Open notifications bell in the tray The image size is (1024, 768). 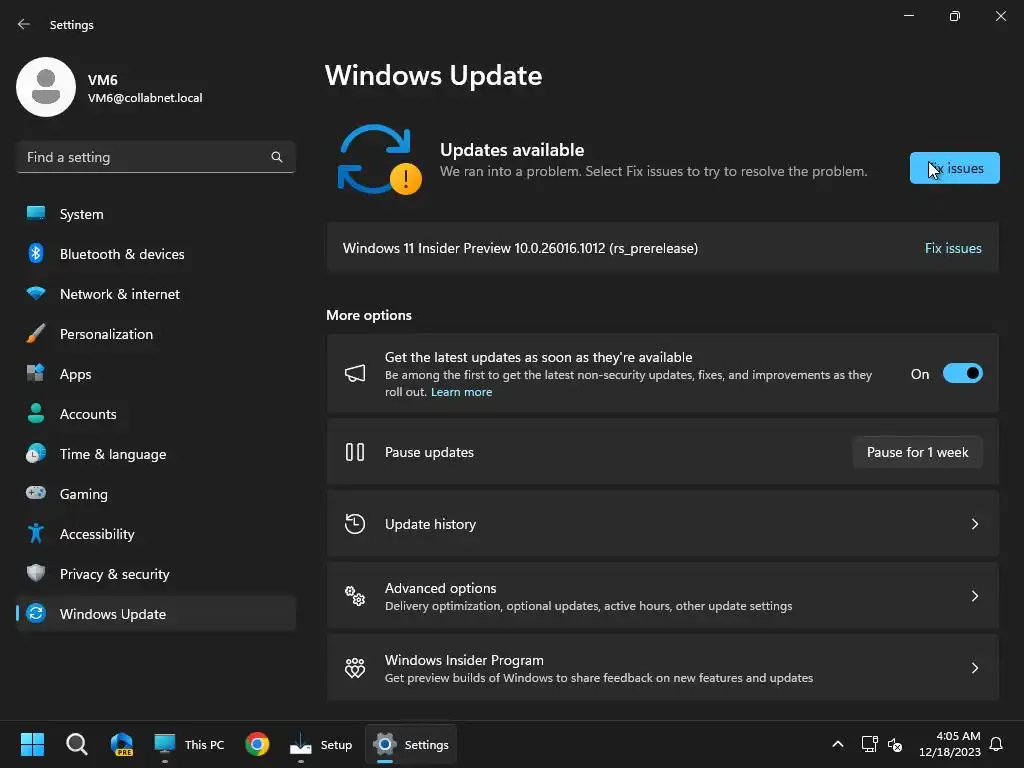coord(996,744)
